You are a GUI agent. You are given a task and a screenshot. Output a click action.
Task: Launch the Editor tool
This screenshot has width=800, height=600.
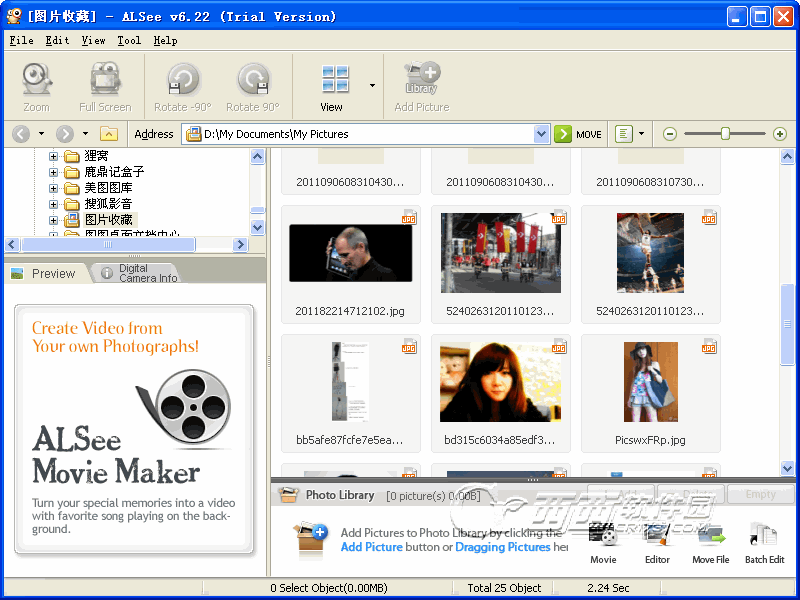pos(657,536)
